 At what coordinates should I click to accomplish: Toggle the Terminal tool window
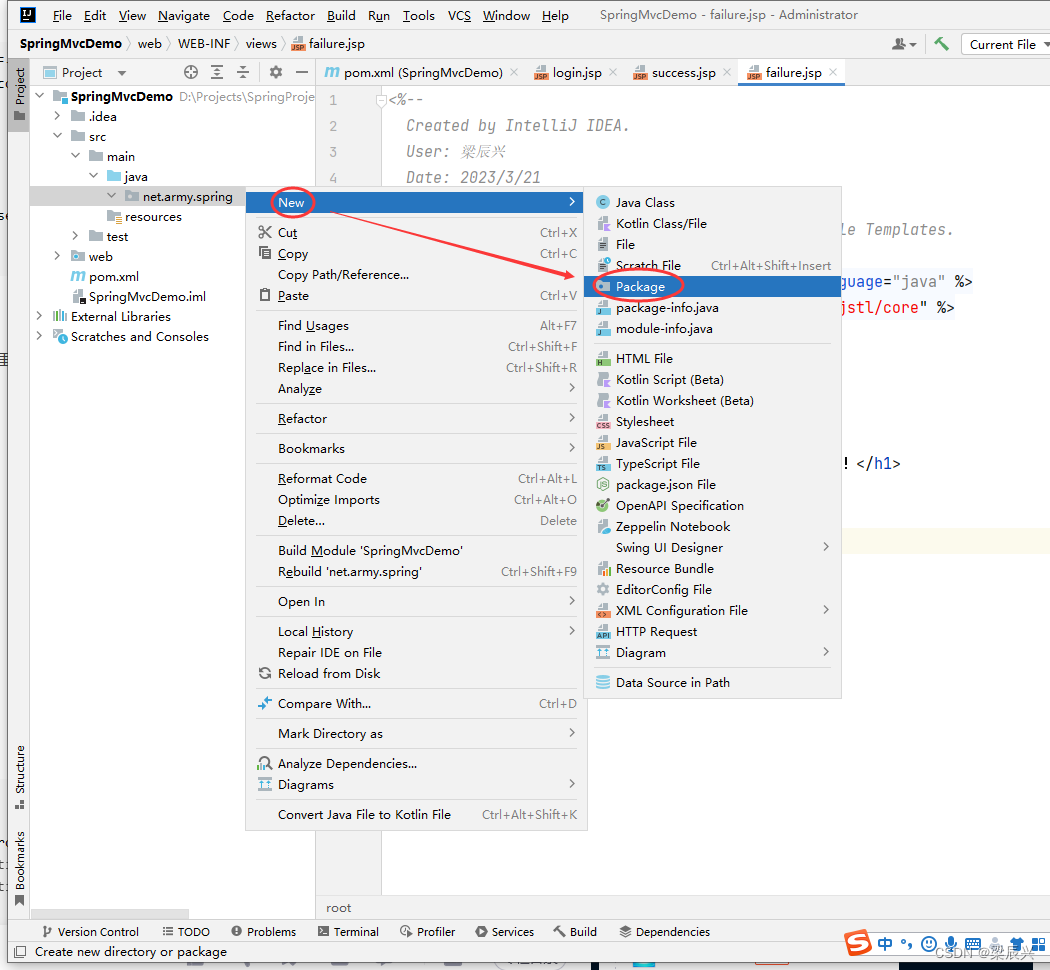(348, 931)
